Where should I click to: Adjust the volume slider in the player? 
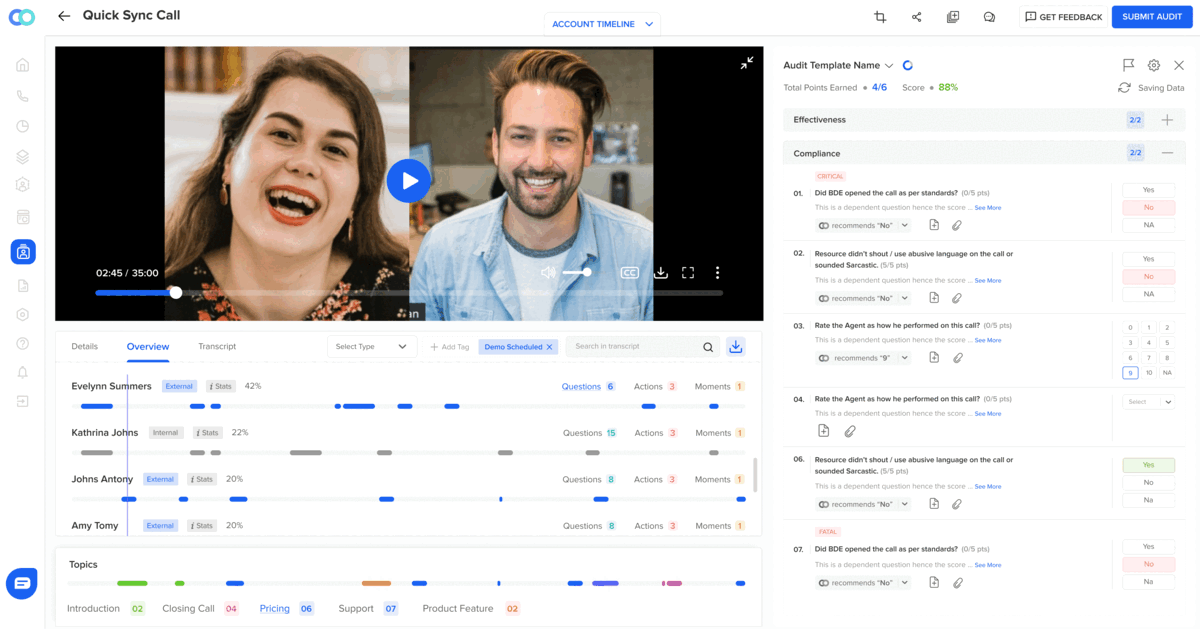[x=577, y=271]
